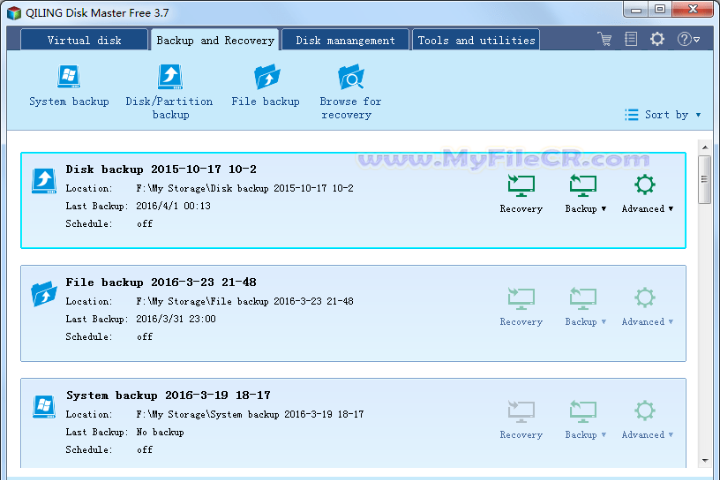Click location path 'F:\My Storage\System backup 2016-3-19 18-17'
Viewport: 720px width, 480px height.
point(250,414)
